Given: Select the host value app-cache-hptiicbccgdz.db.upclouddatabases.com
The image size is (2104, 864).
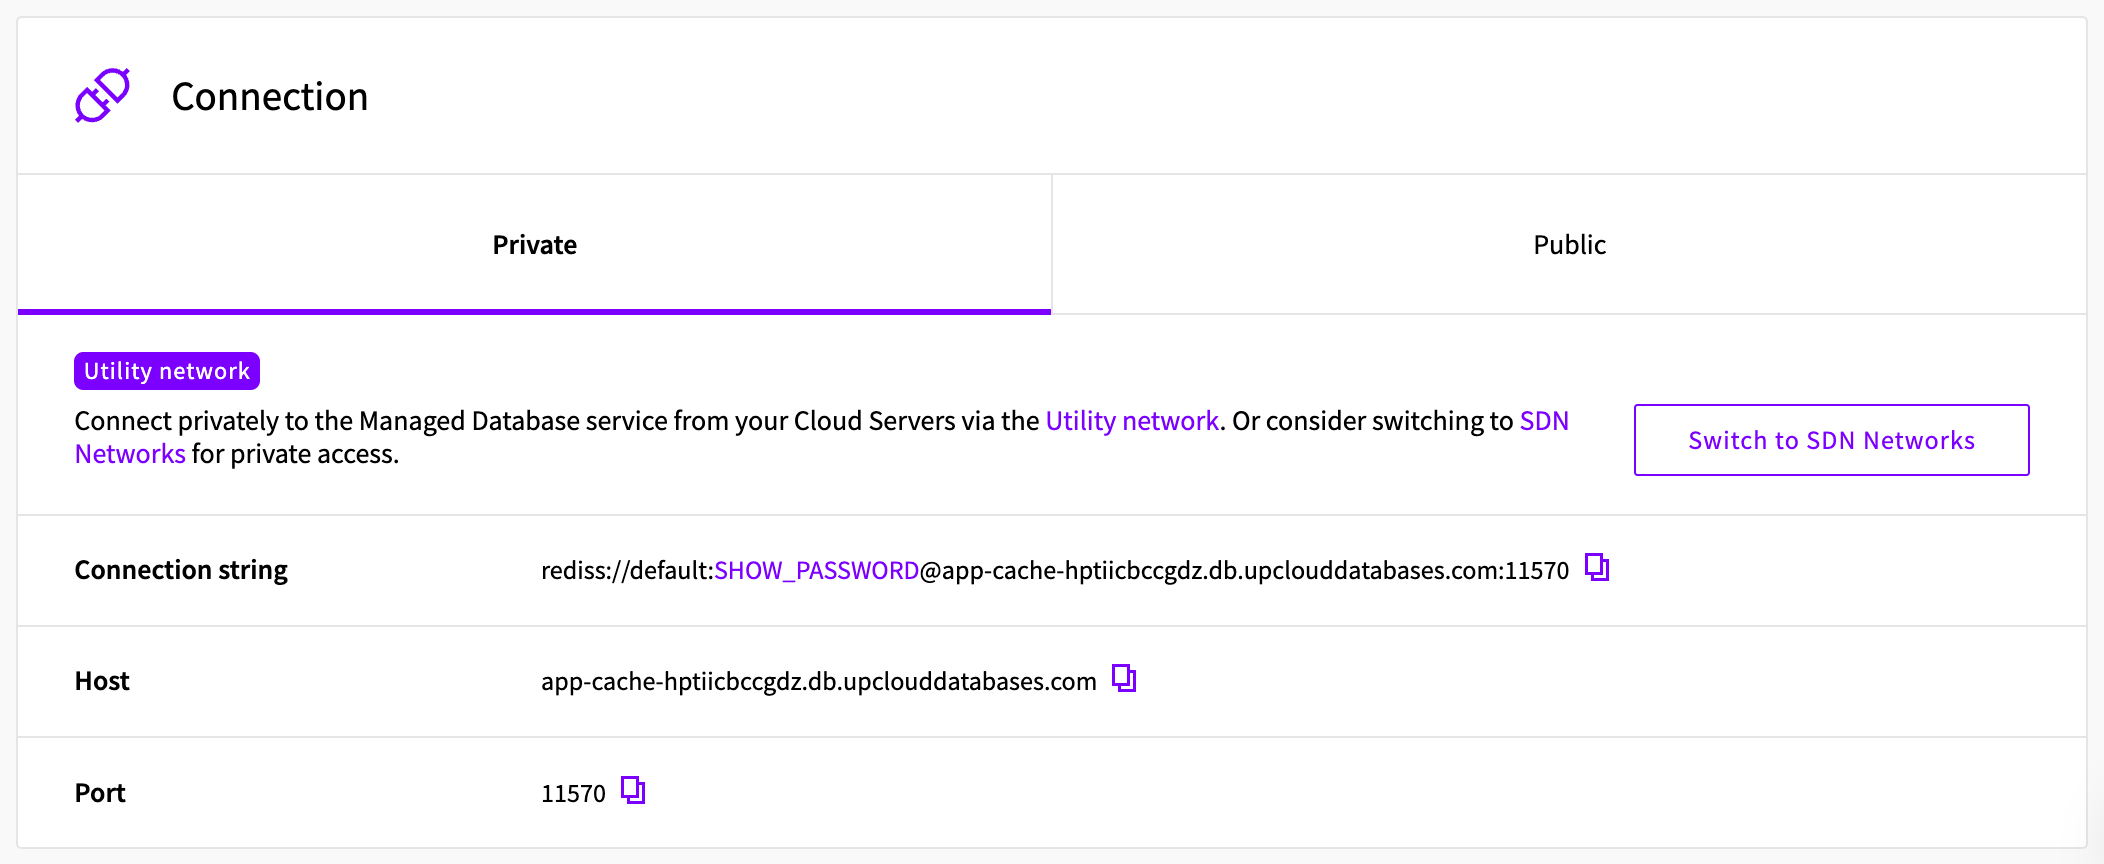Looking at the screenshot, I should coord(819,682).
